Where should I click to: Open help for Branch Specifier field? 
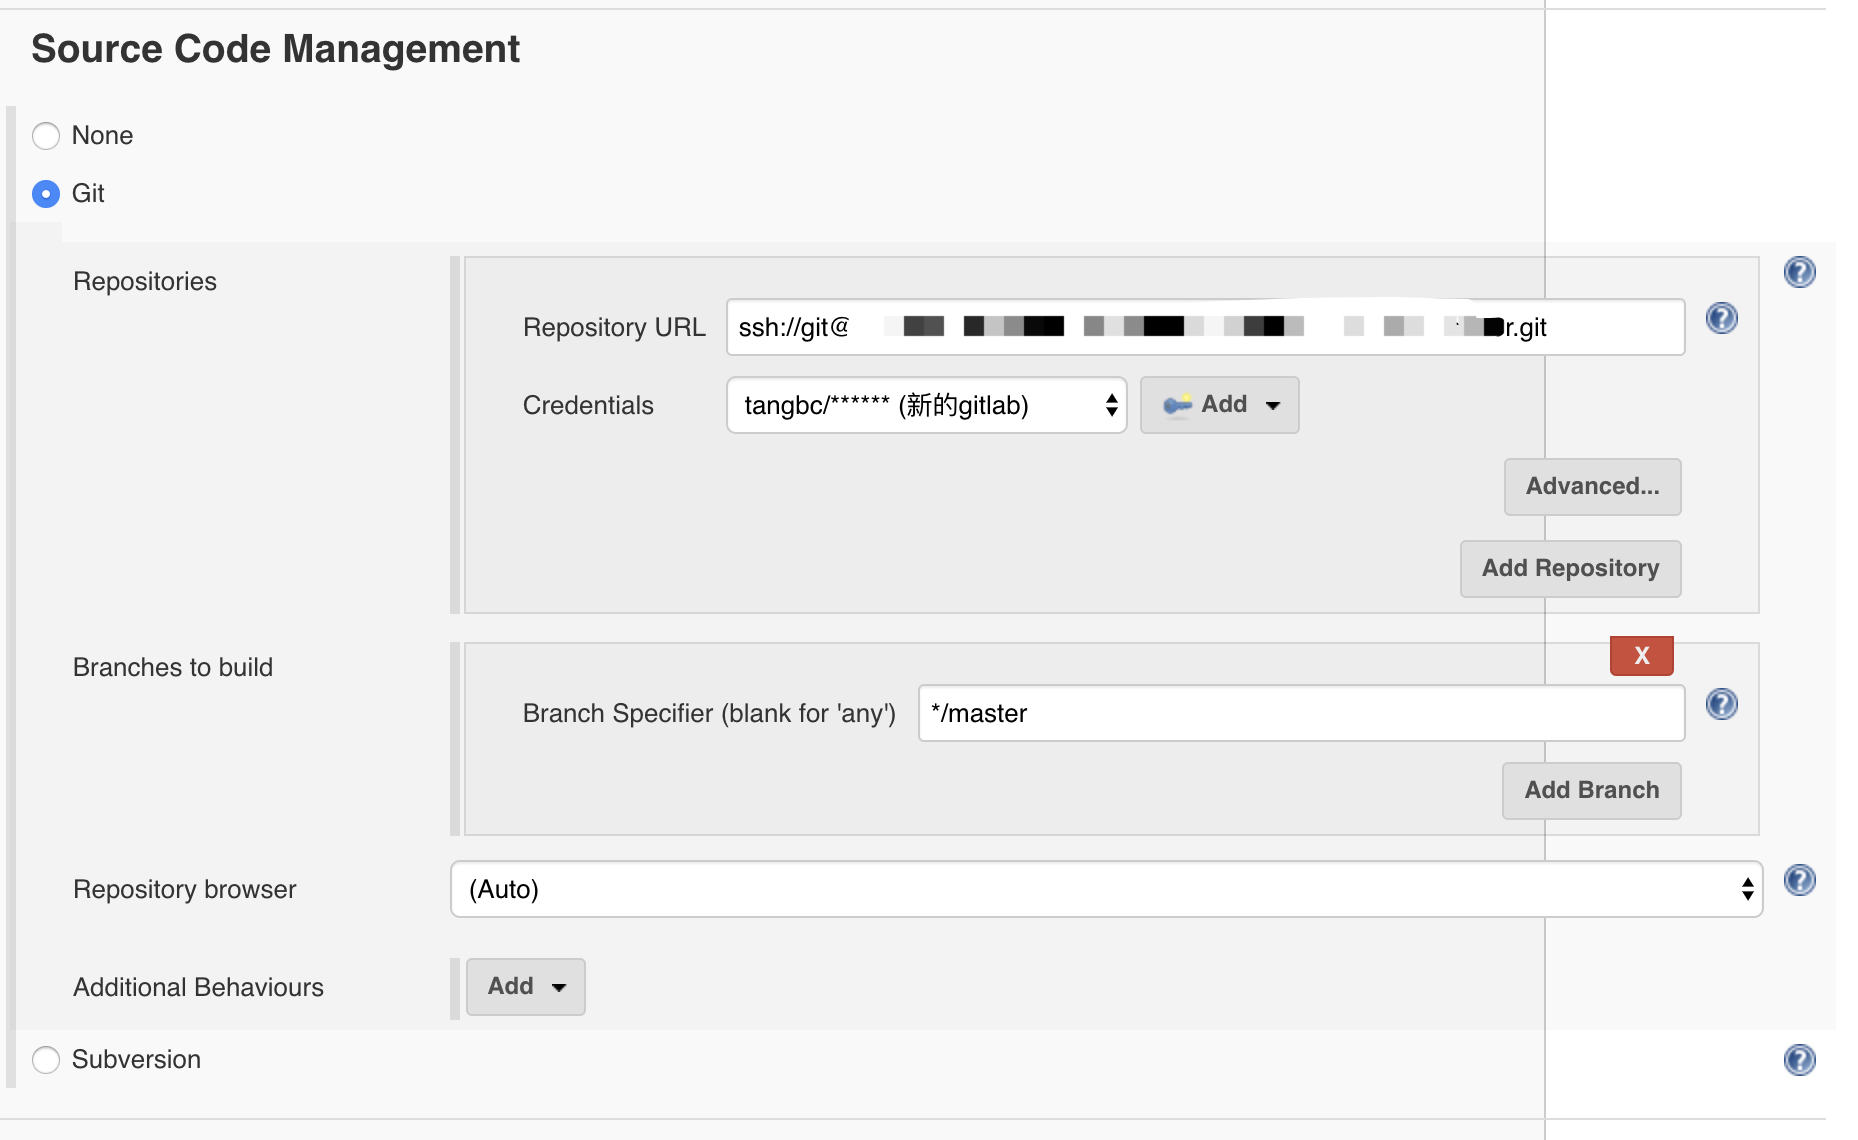1721,705
